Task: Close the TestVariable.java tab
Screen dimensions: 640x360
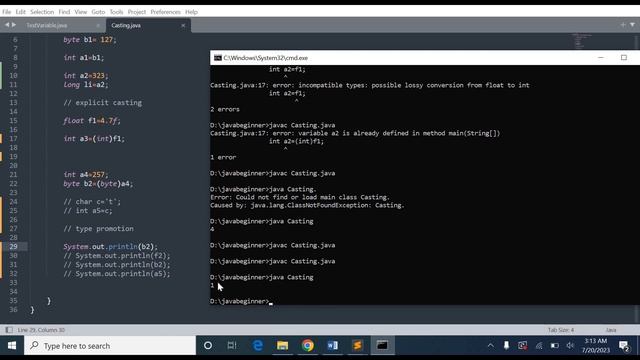Action: (x=98, y=25)
